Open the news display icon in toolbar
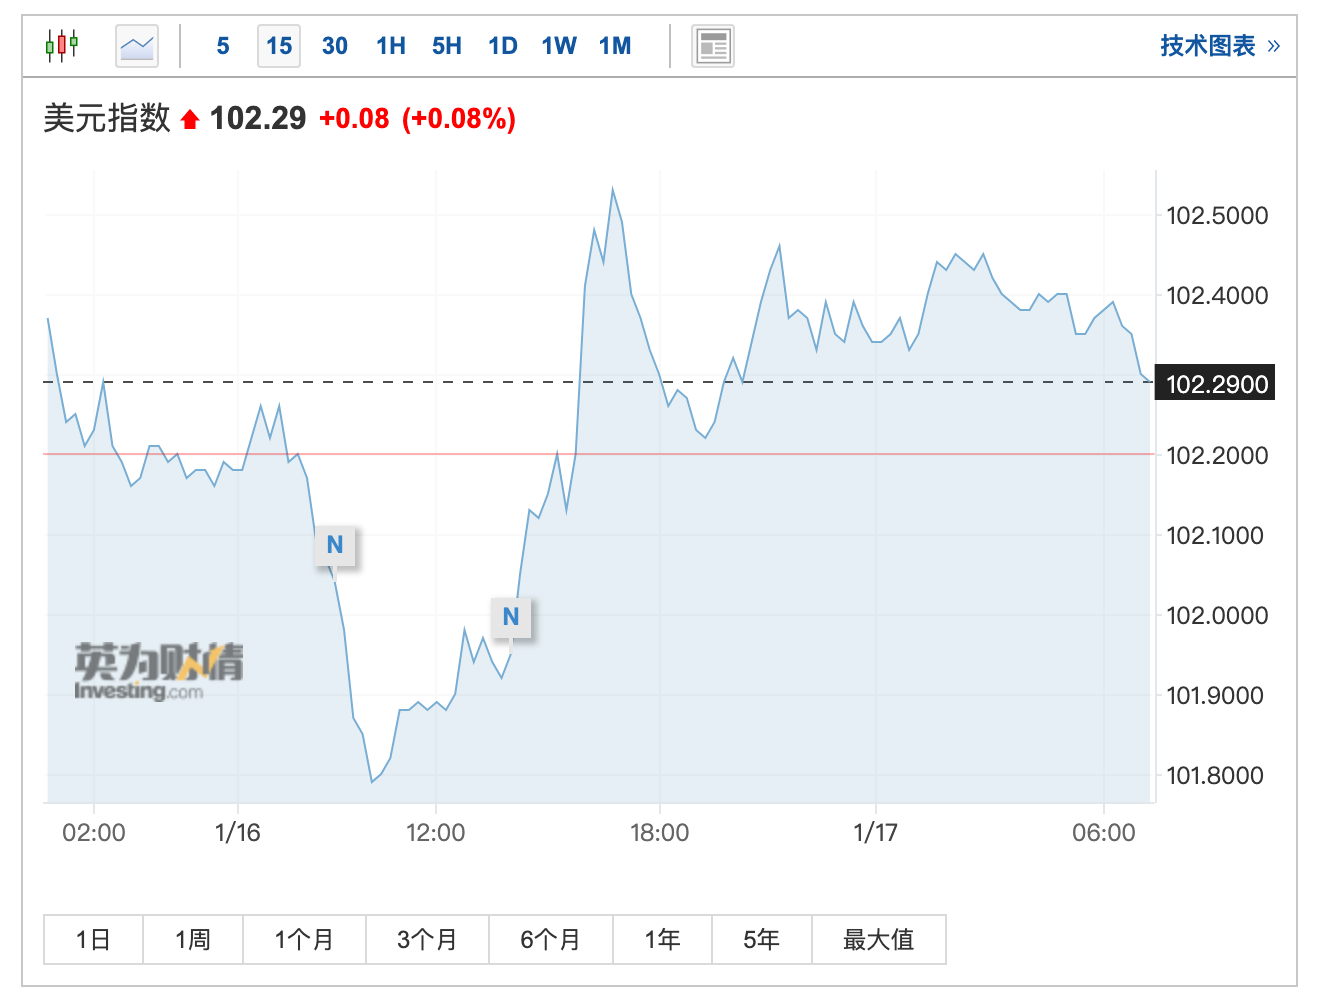 [713, 46]
